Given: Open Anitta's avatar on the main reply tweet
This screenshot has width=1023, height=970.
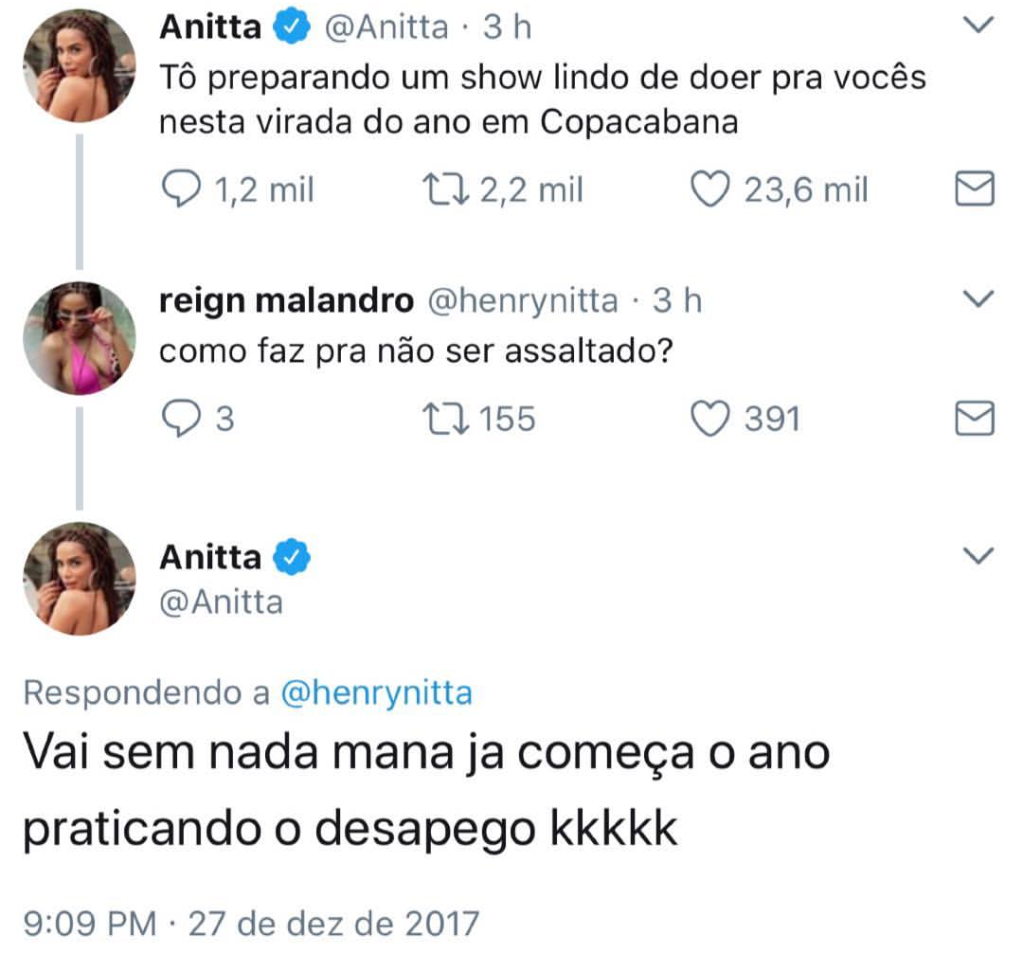Looking at the screenshot, I should [x=80, y=579].
